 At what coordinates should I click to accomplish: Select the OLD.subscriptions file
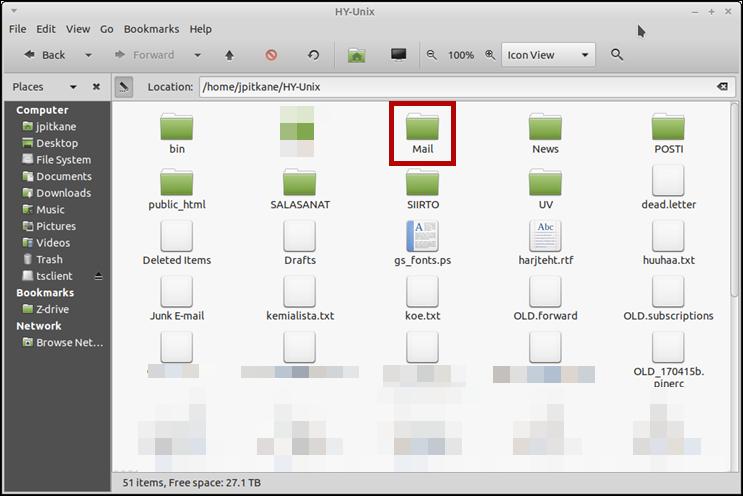click(x=668, y=298)
